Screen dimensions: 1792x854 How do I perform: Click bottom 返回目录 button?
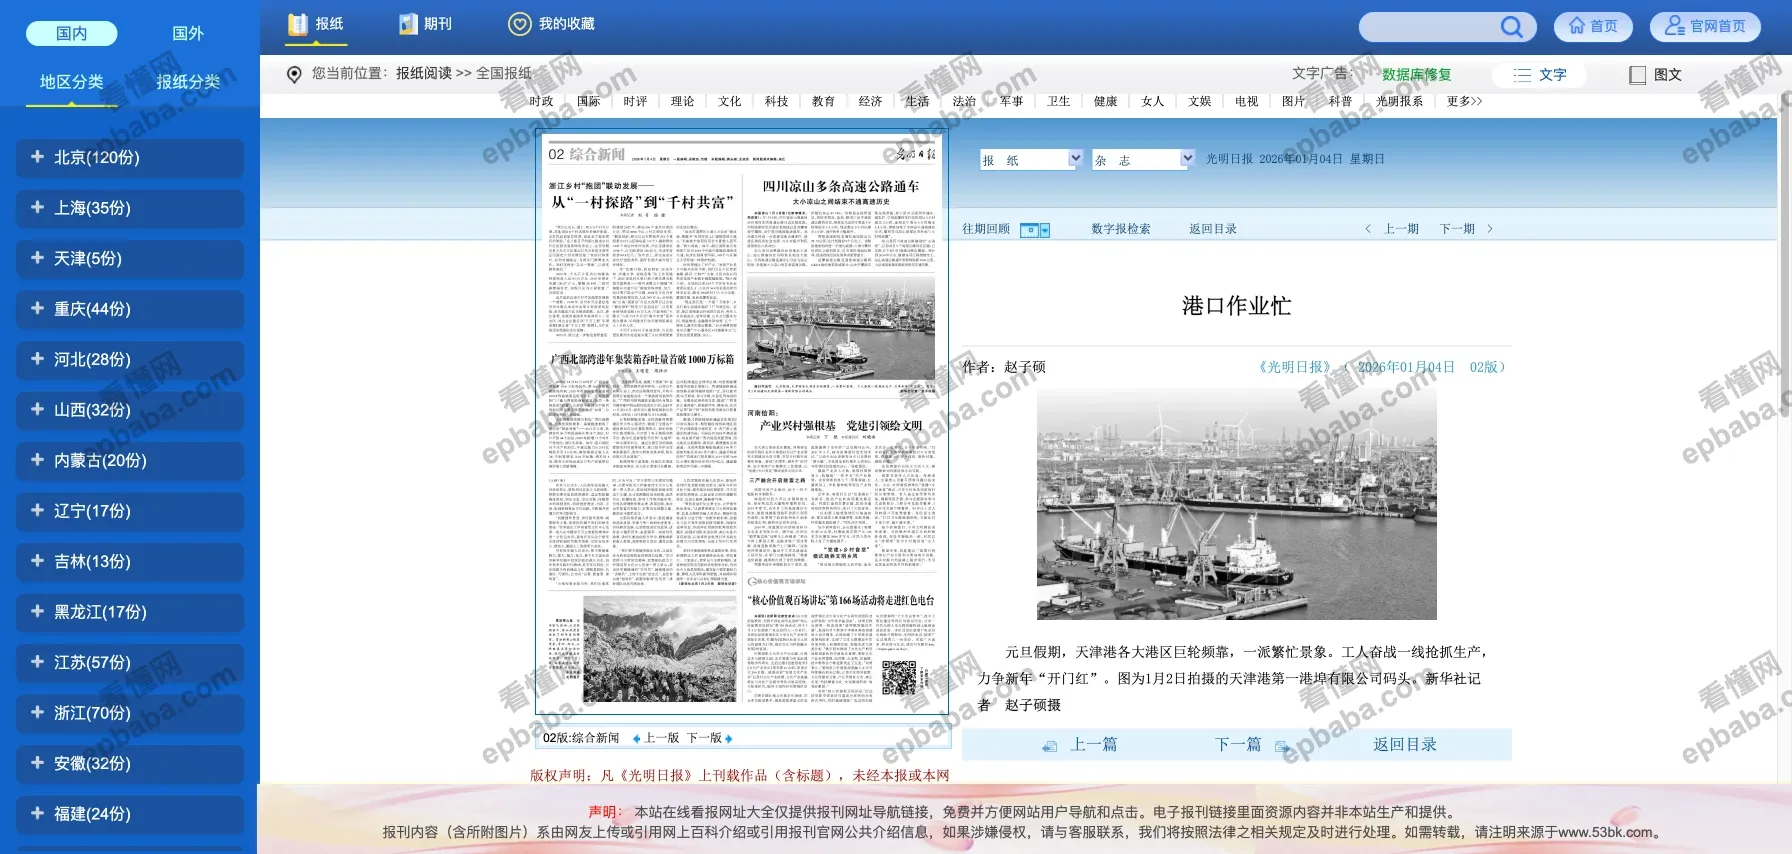1405,745
